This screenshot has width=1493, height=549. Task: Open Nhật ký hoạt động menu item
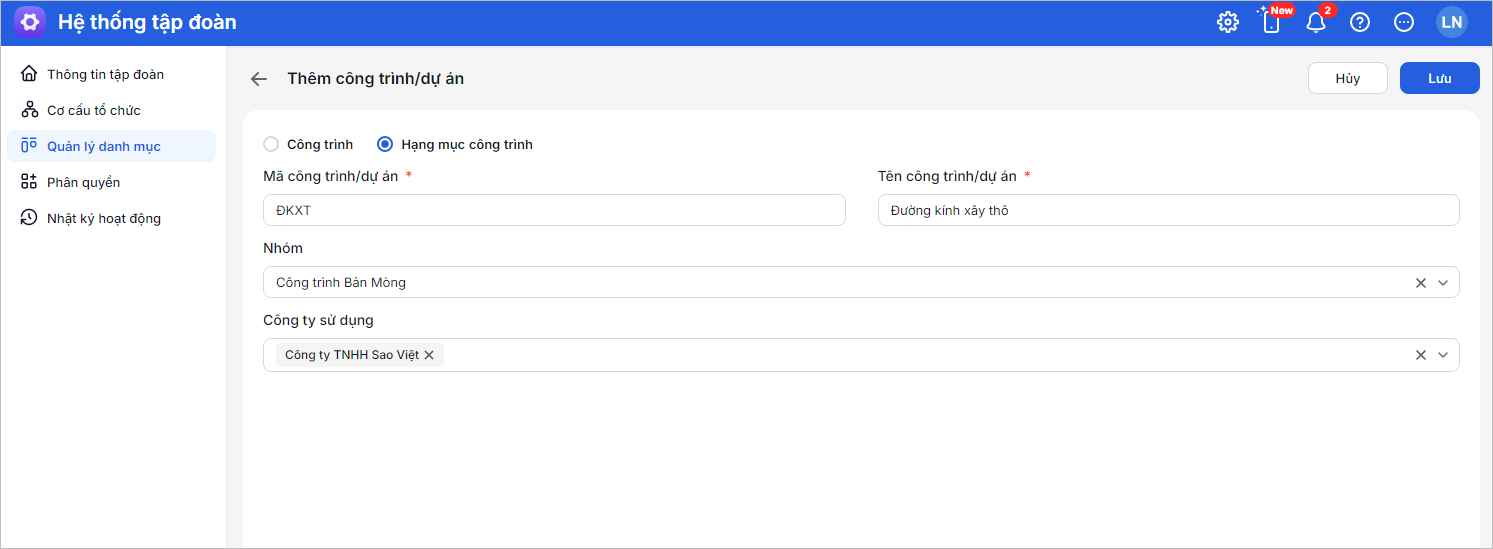[x=103, y=218]
